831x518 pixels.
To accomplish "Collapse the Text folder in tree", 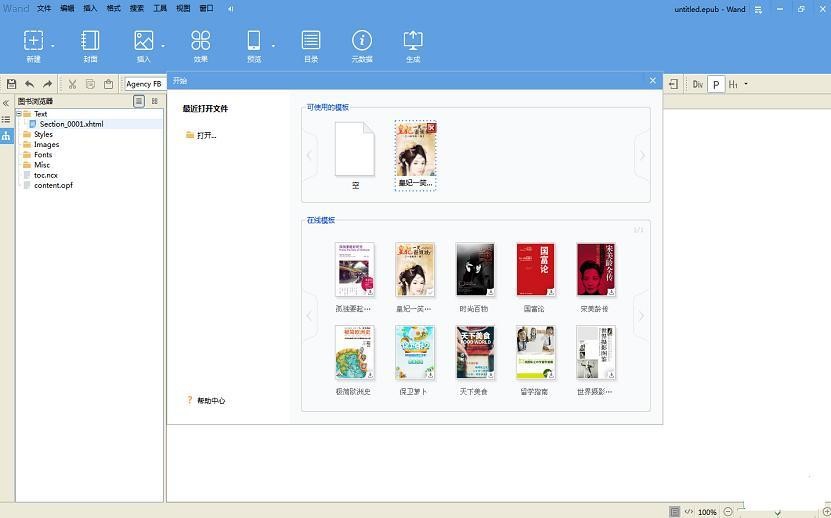I will pos(19,113).
